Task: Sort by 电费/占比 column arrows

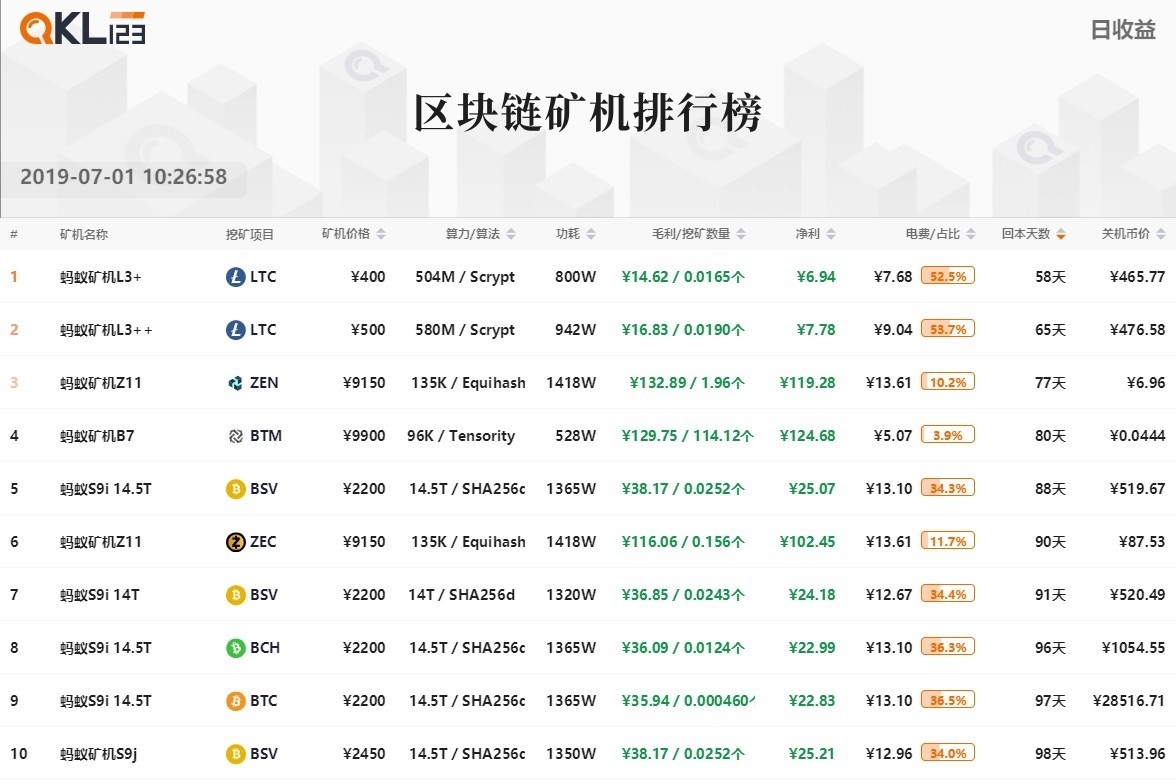Action: pyautogui.click(x=970, y=234)
